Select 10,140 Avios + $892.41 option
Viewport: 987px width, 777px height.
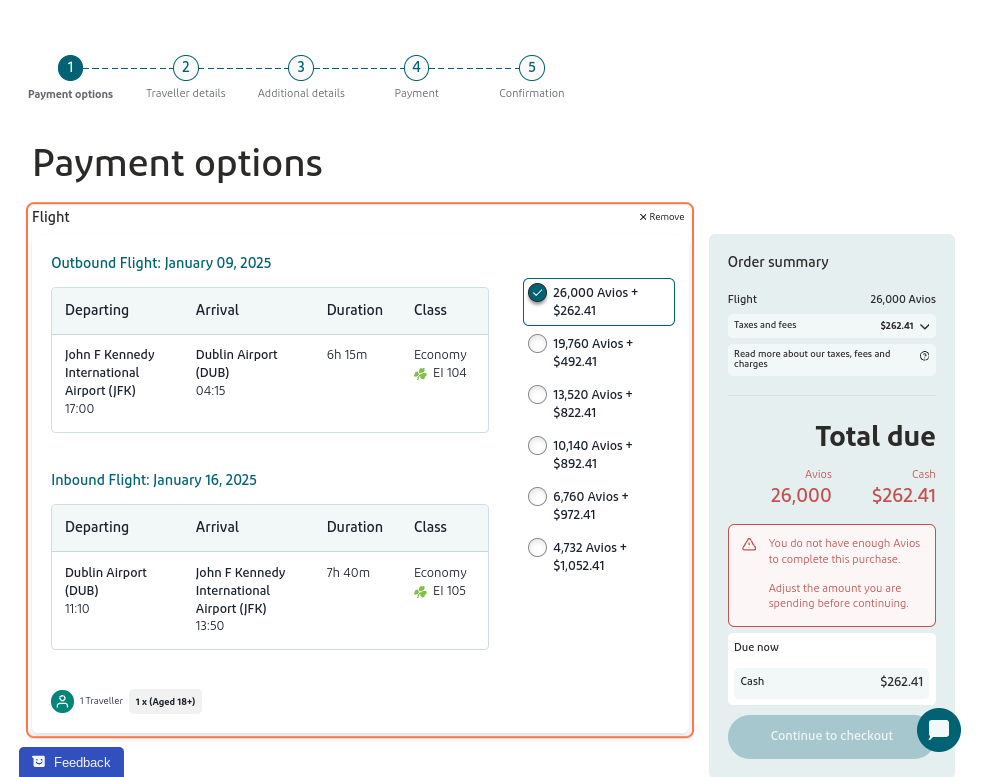coord(537,446)
